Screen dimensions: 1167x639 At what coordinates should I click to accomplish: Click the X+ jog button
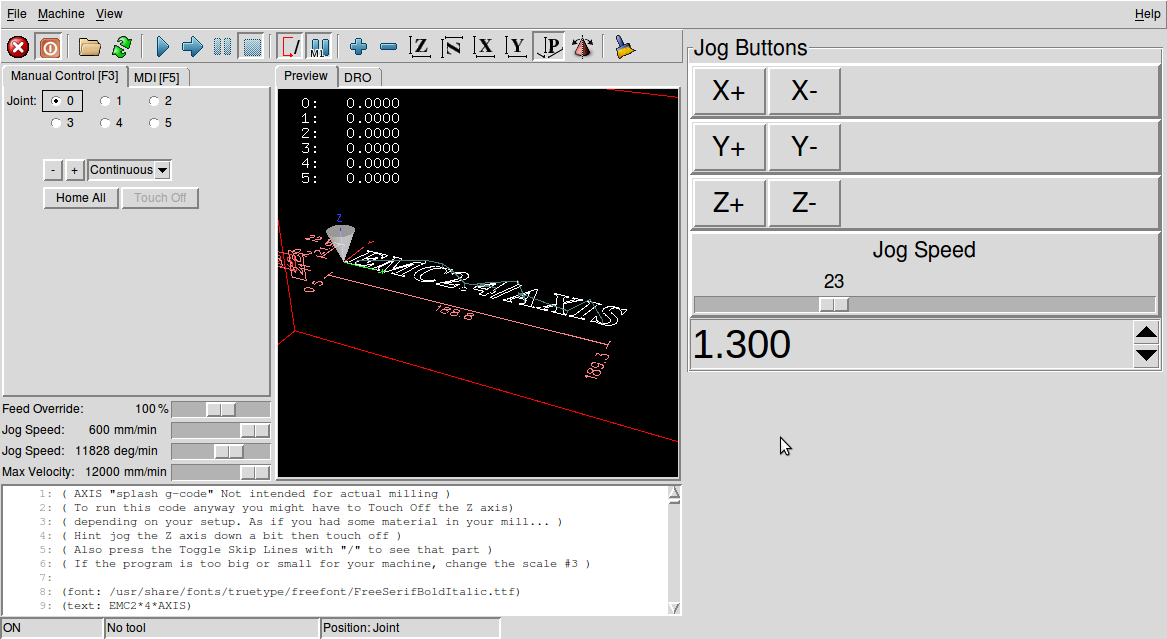click(729, 91)
